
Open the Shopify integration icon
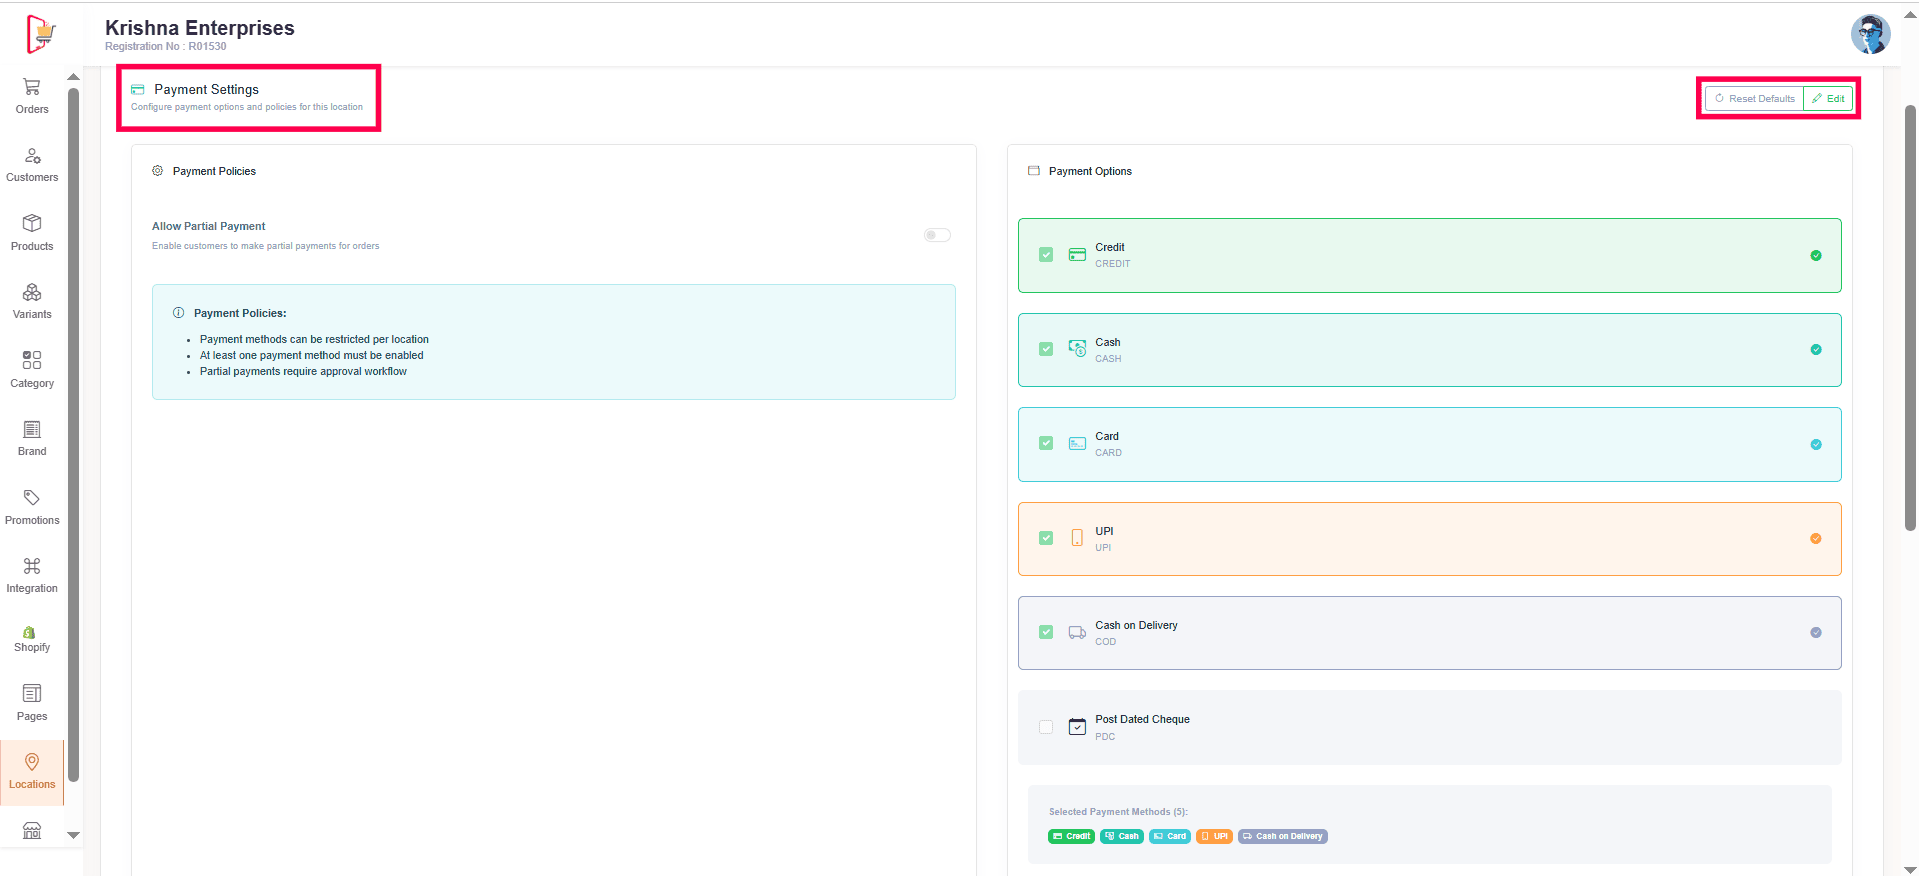[30, 632]
